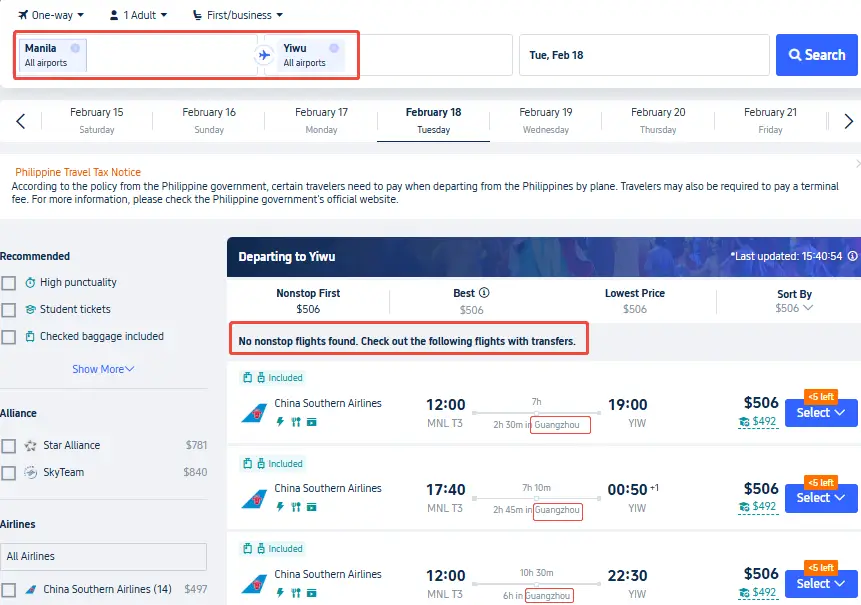This screenshot has width=861, height=605.
Task: Enable the High punctuality filter checkbox
Action: pos(9,283)
